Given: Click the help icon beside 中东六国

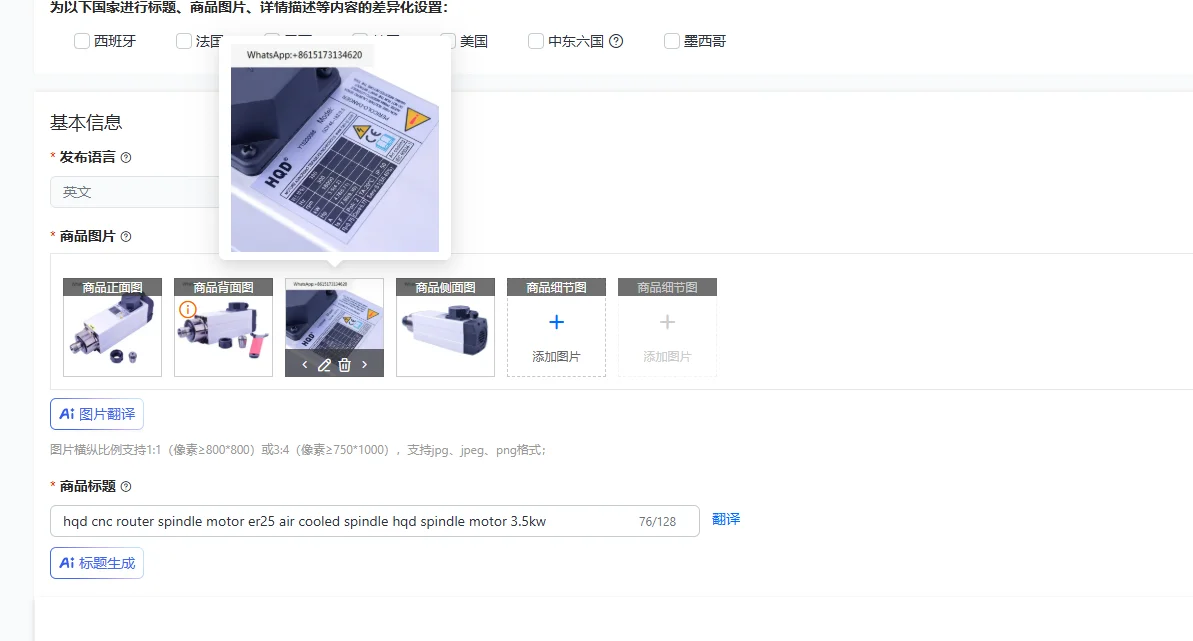Looking at the screenshot, I should coord(616,41).
